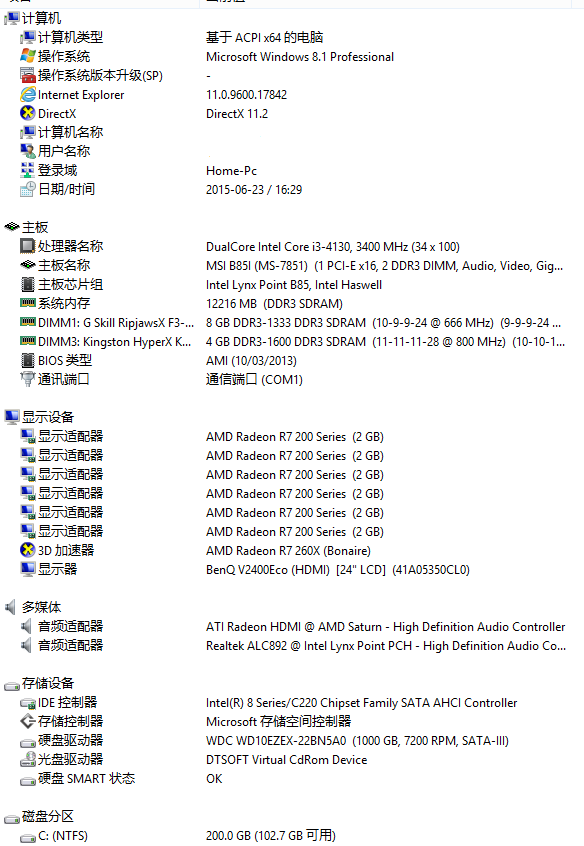Select the ATI Radeon HDMI audio controller value
The width and height of the screenshot is (584, 846).
[385, 626]
